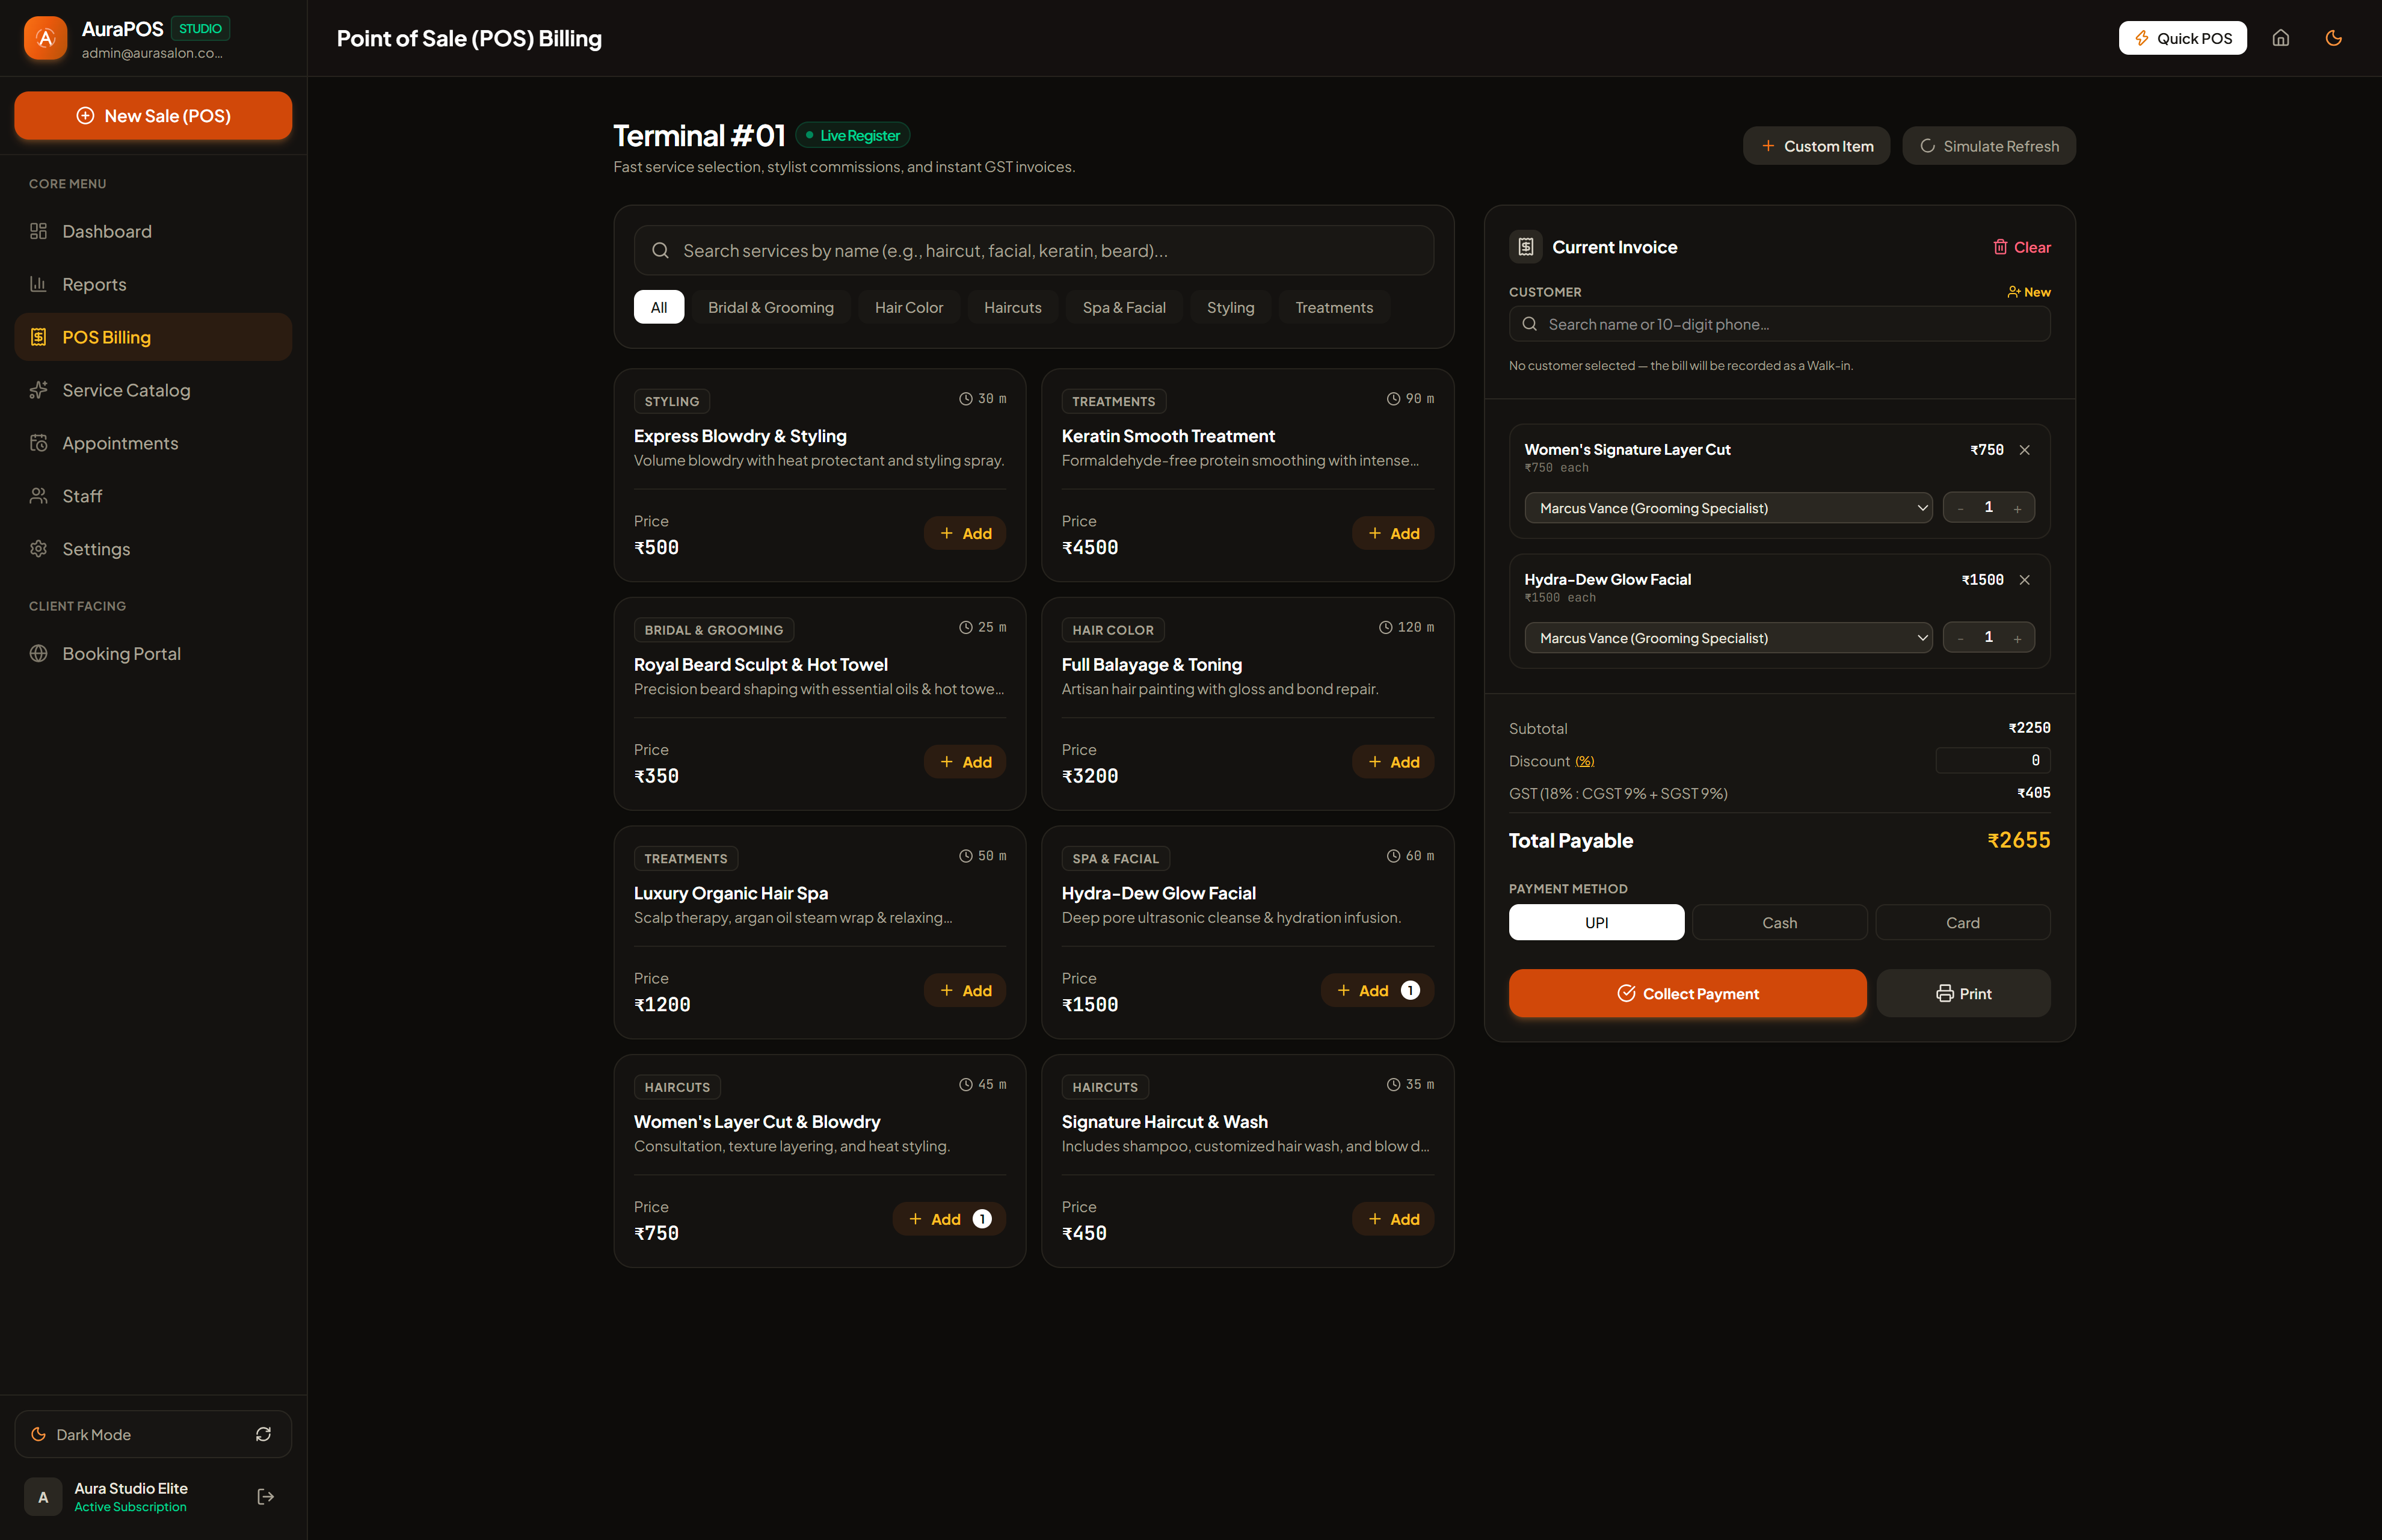Remove Hydra-Dew Glow Facial invoice line

tap(2024, 580)
